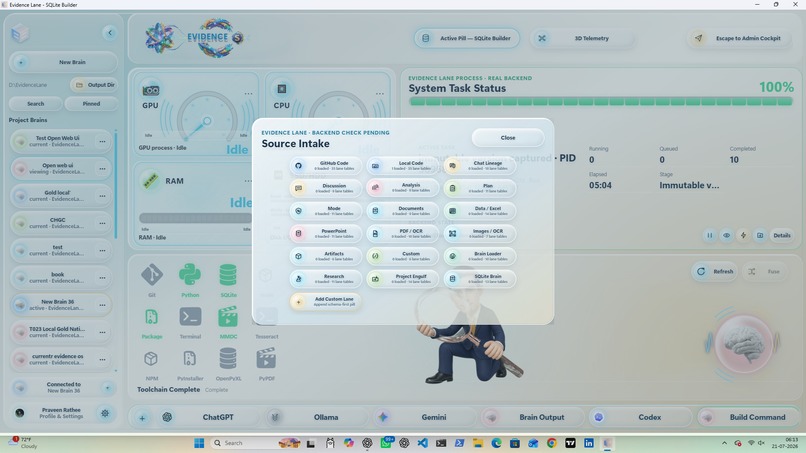Viewport: 806px width, 453px height.
Task: Click the SQLite toolchain icon
Action: click(x=228, y=275)
